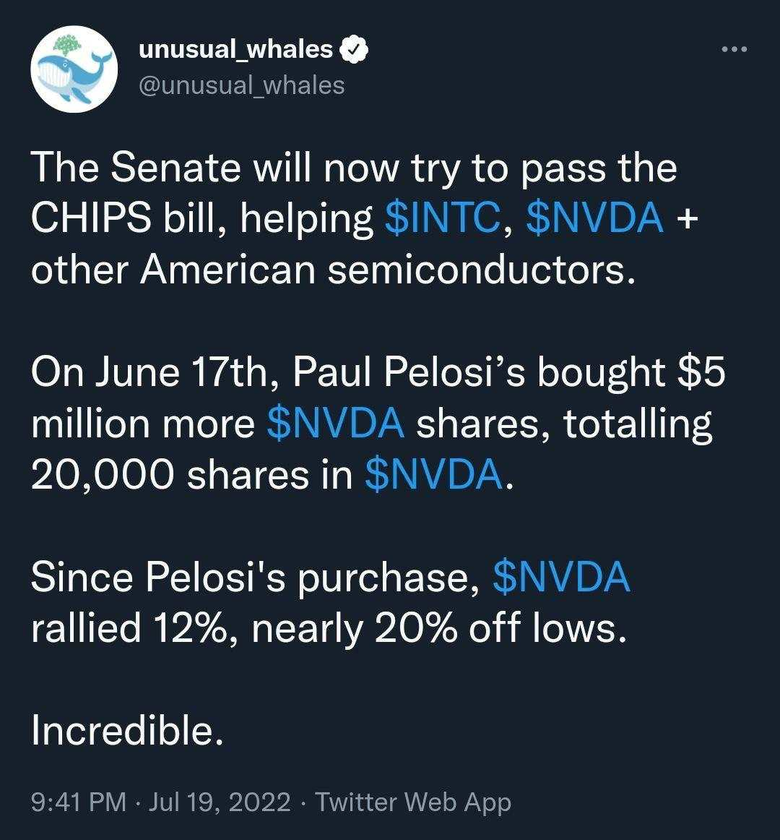Click the 'rallied 12%, nearly 20% off lows' line
Viewport: 780px width, 840px height.
click(328, 628)
